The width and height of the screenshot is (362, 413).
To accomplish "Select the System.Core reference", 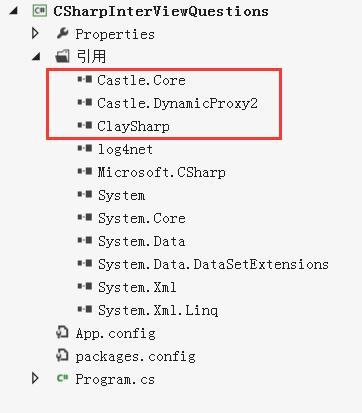I will tap(142, 218).
